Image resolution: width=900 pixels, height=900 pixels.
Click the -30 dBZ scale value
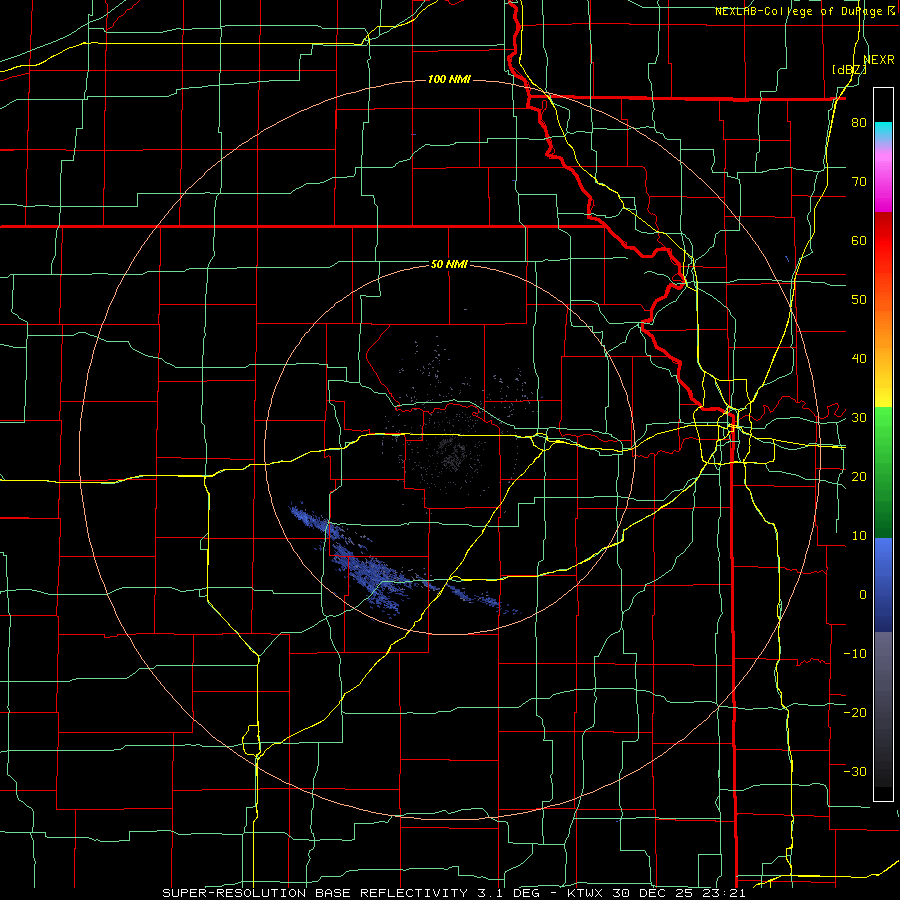coord(855,771)
